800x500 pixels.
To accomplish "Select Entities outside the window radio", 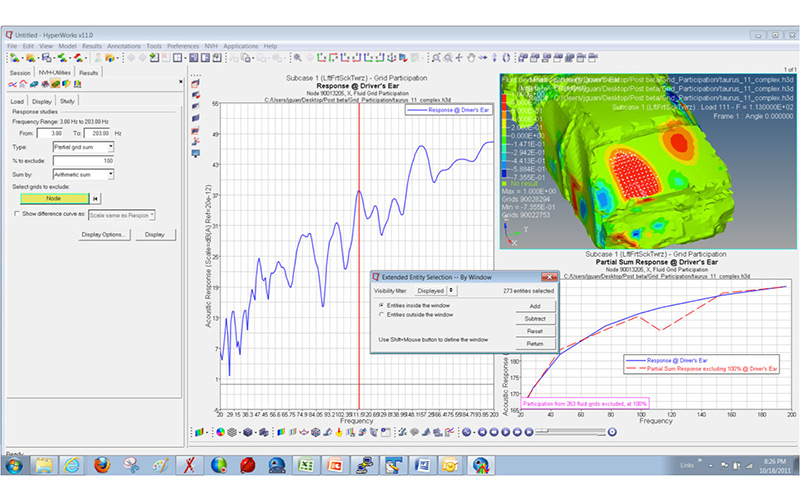I will (381, 315).
